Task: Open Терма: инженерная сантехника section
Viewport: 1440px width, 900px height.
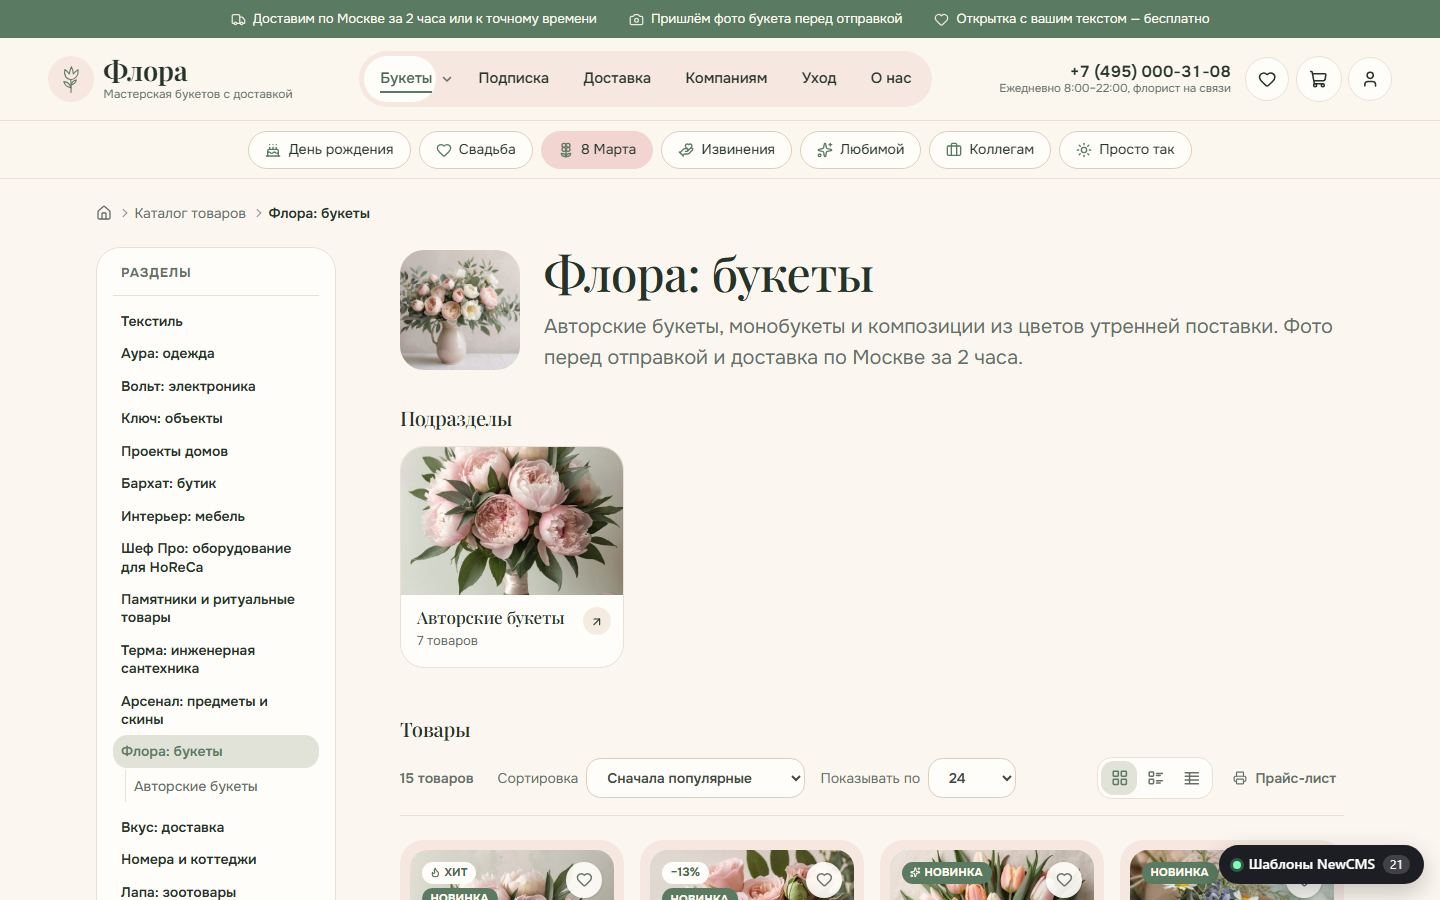Action: [216, 659]
